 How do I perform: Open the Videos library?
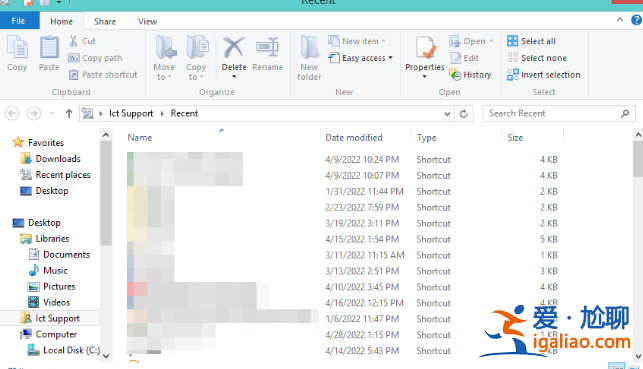49,302
